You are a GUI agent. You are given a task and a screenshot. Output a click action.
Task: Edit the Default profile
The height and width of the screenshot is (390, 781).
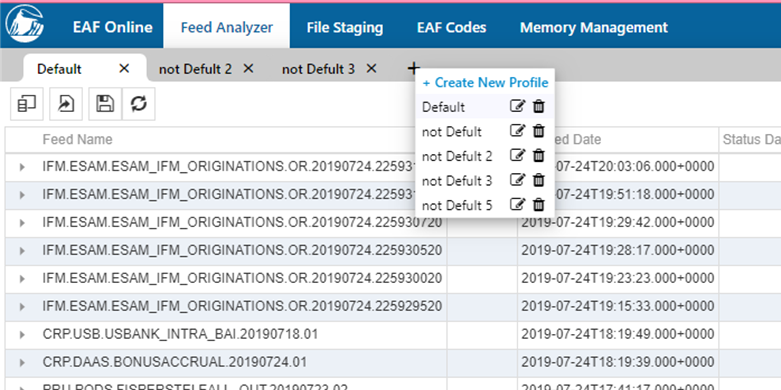tap(518, 106)
